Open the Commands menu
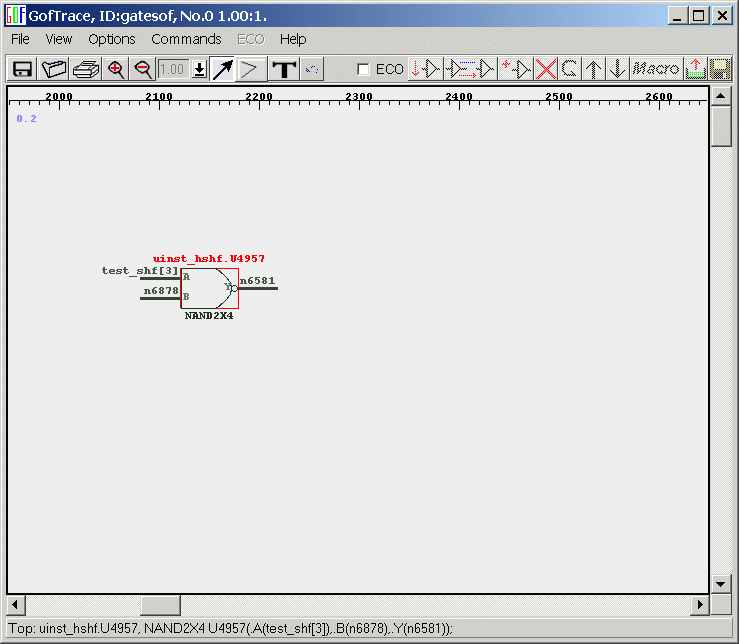This screenshot has width=739, height=644. click(186, 39)
